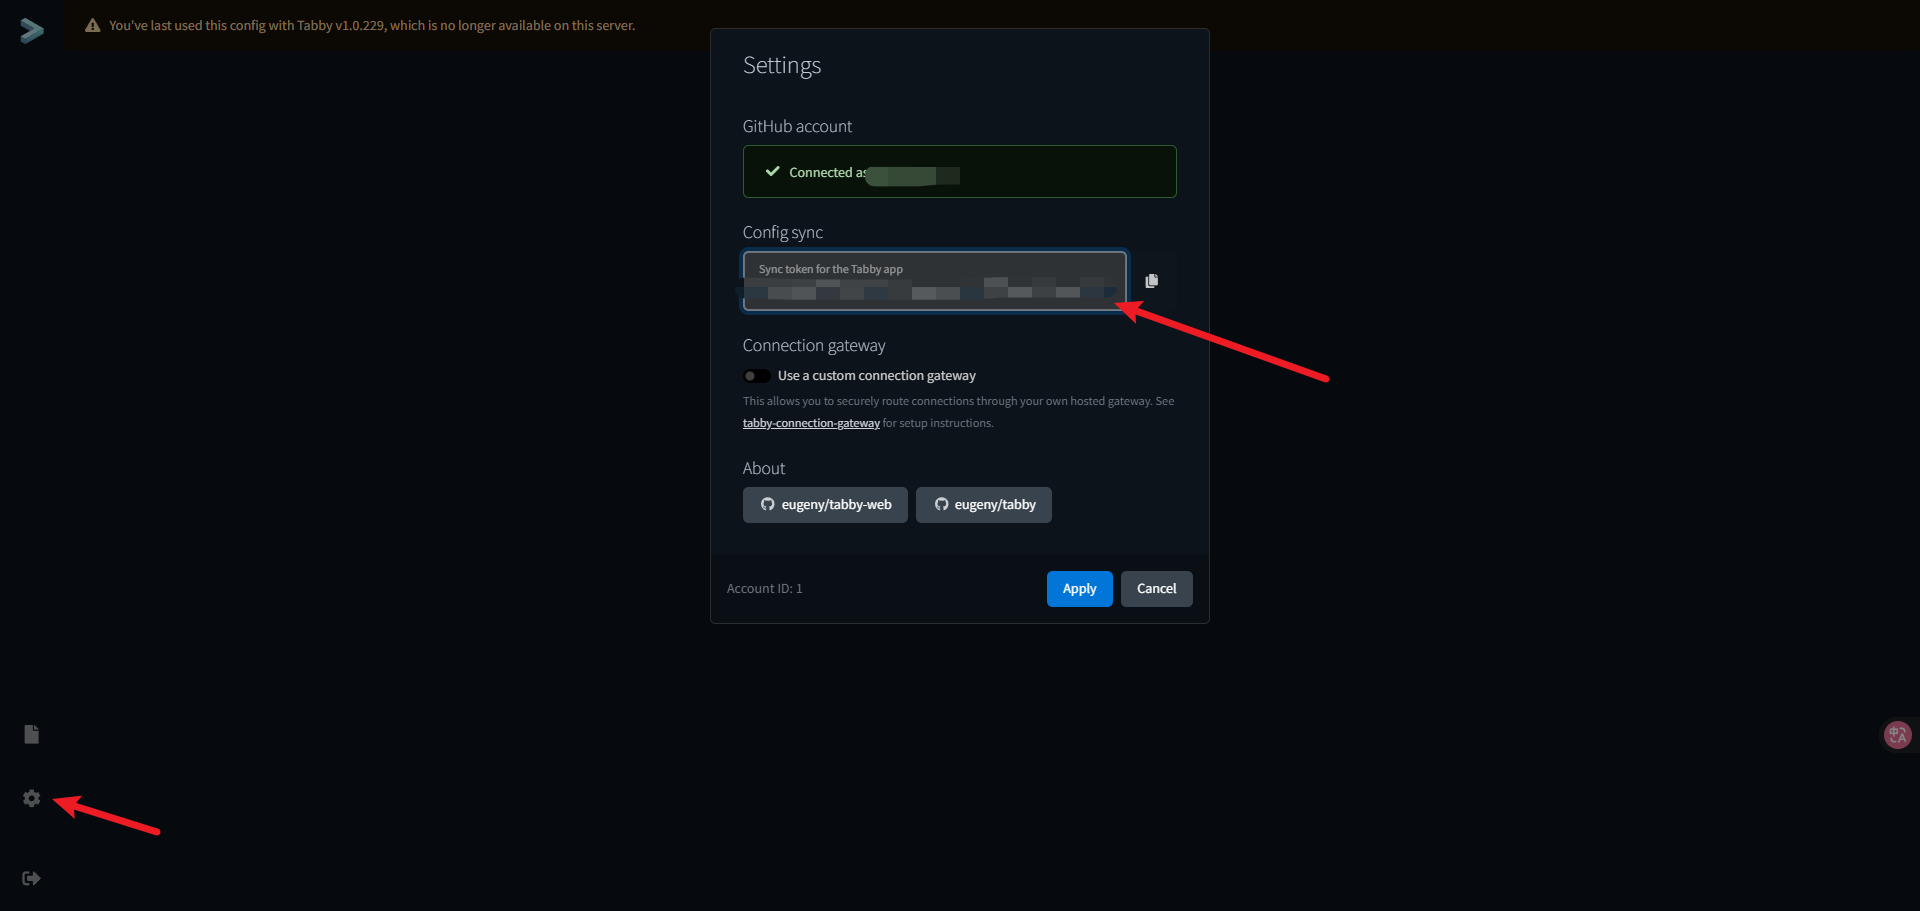Focus the sync token input field

[934, 282]
